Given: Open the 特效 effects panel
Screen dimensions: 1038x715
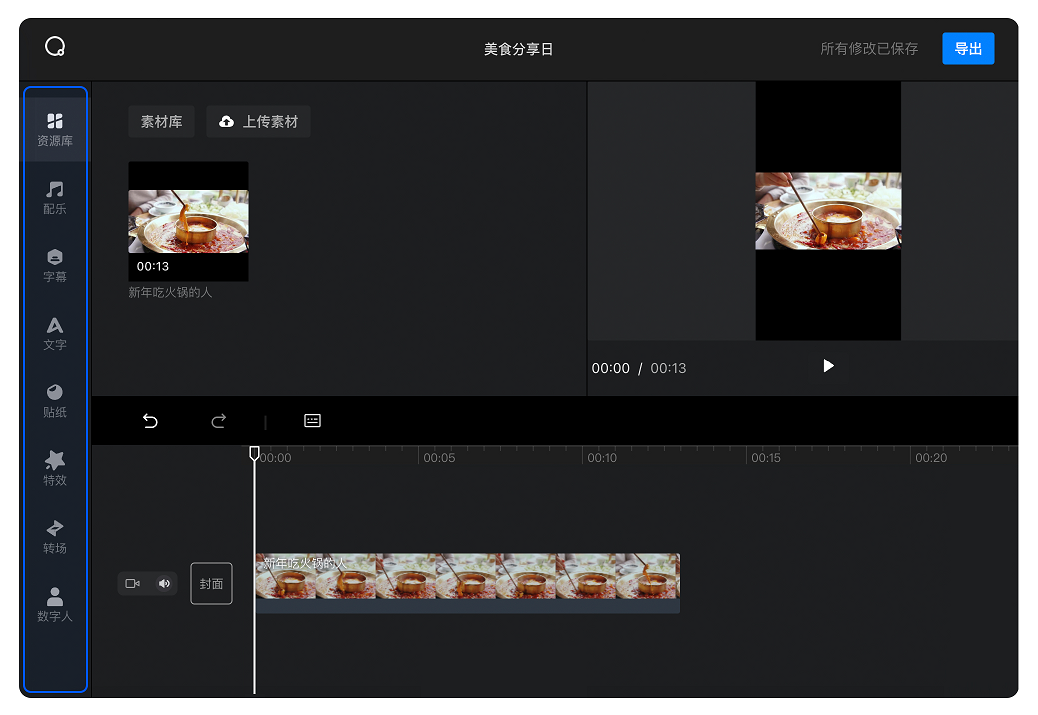Looking at the screenshot, I should pyautogui.click(x=55, y=469).
